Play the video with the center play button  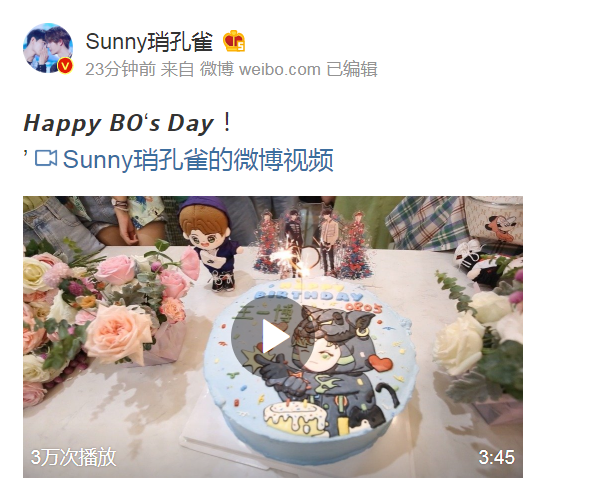tap(273, 336)
